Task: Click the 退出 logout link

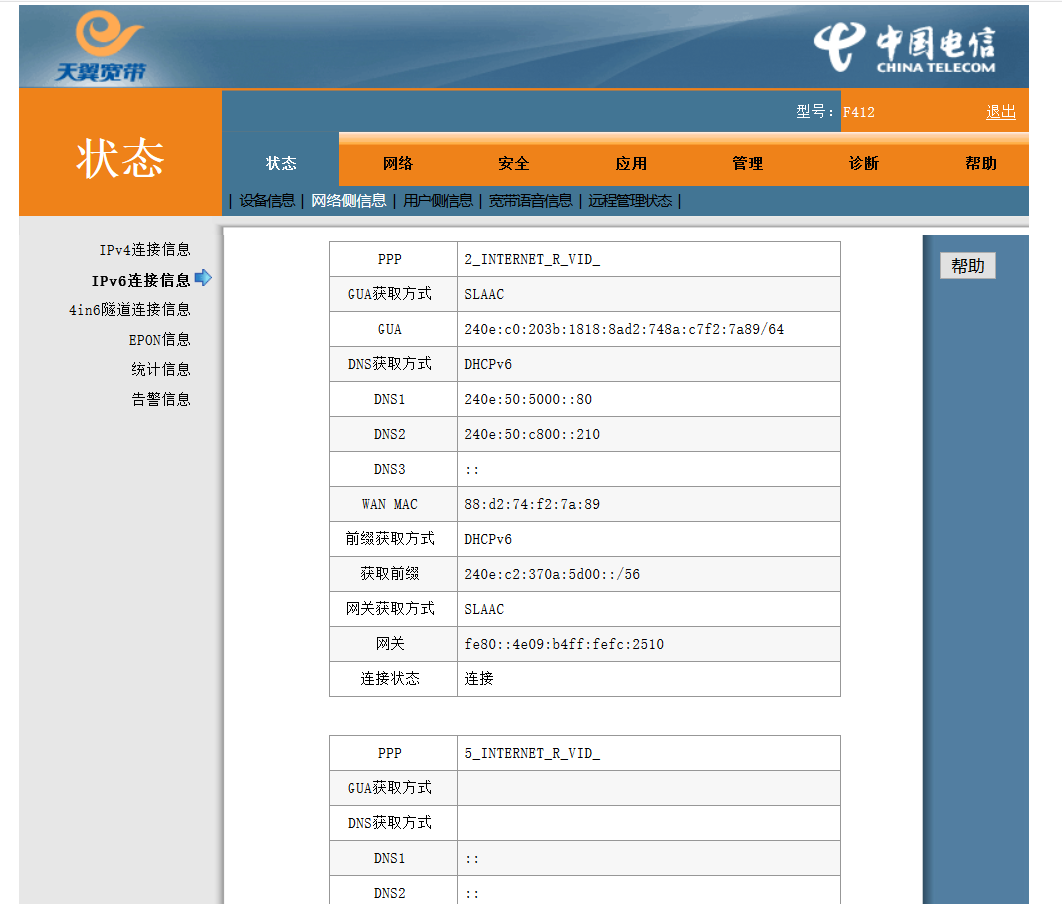Action: pyautogui.click(x=1000, y=112)
